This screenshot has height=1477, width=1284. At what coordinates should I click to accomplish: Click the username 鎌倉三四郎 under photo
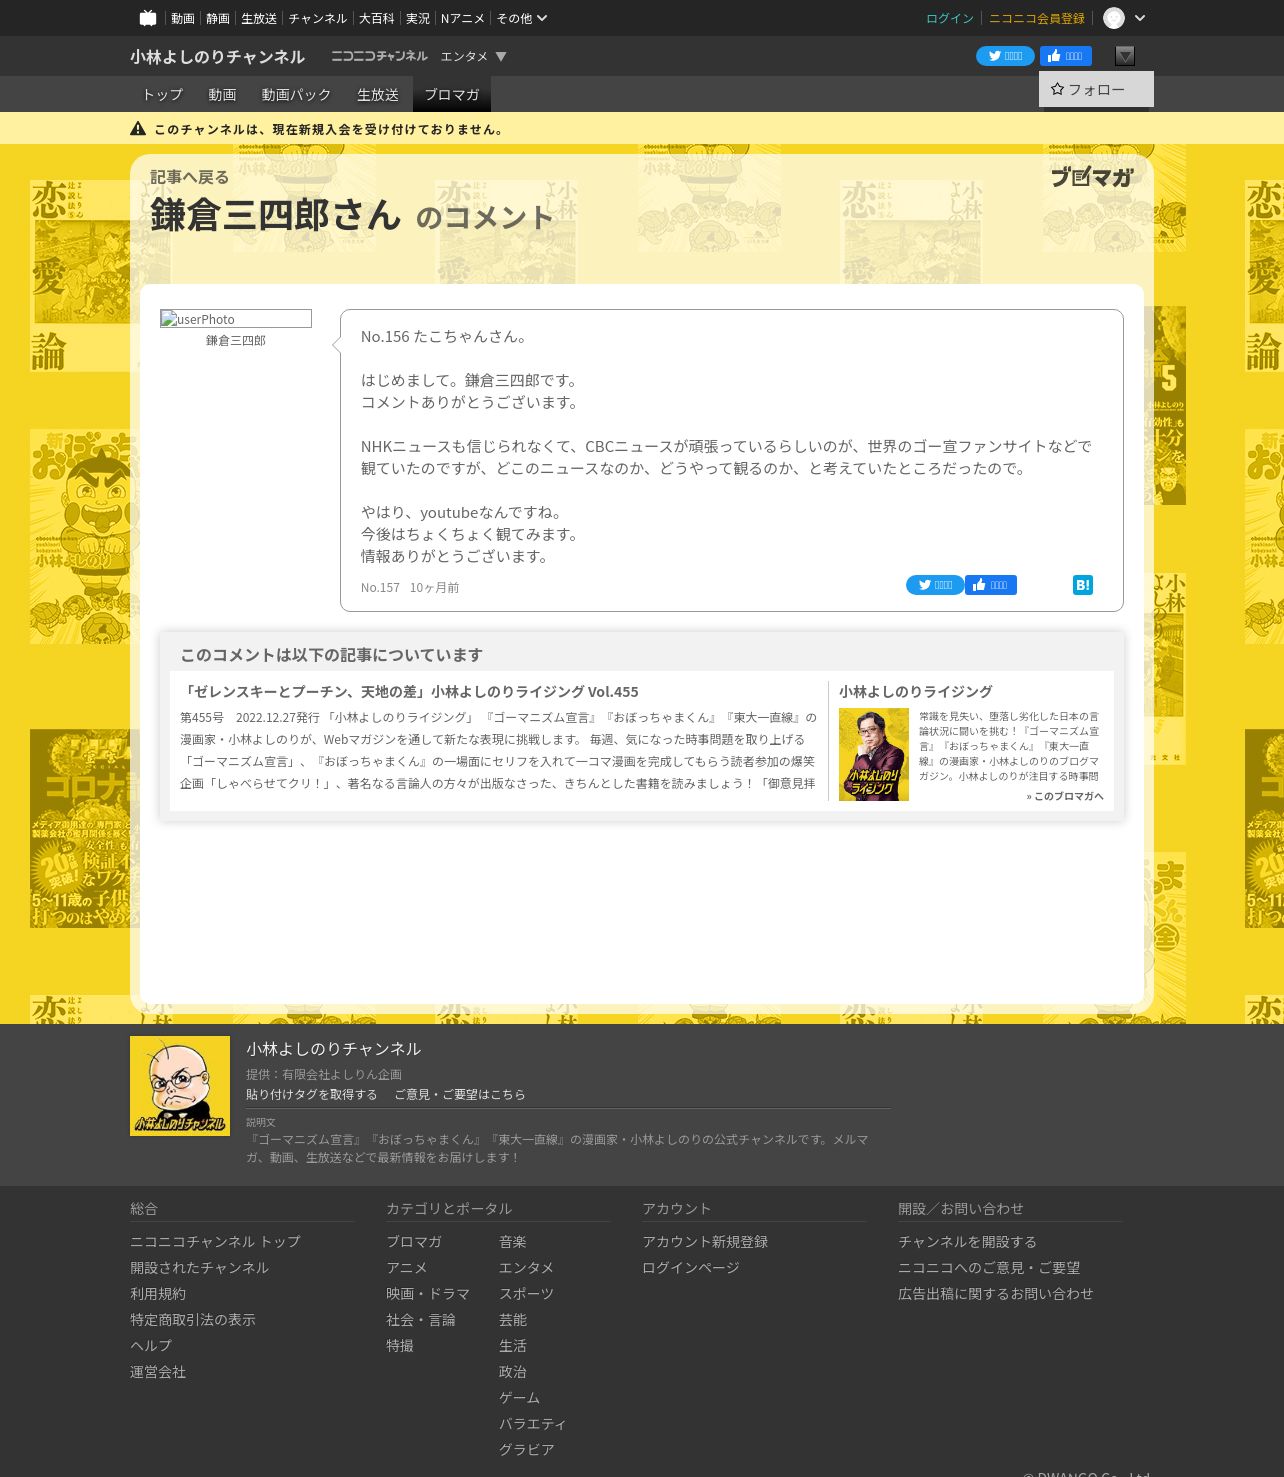[236, 341]
